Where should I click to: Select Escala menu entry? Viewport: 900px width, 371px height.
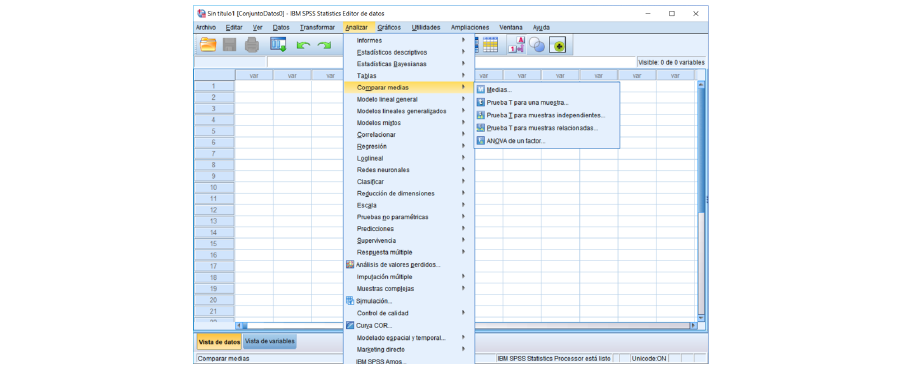409,205
